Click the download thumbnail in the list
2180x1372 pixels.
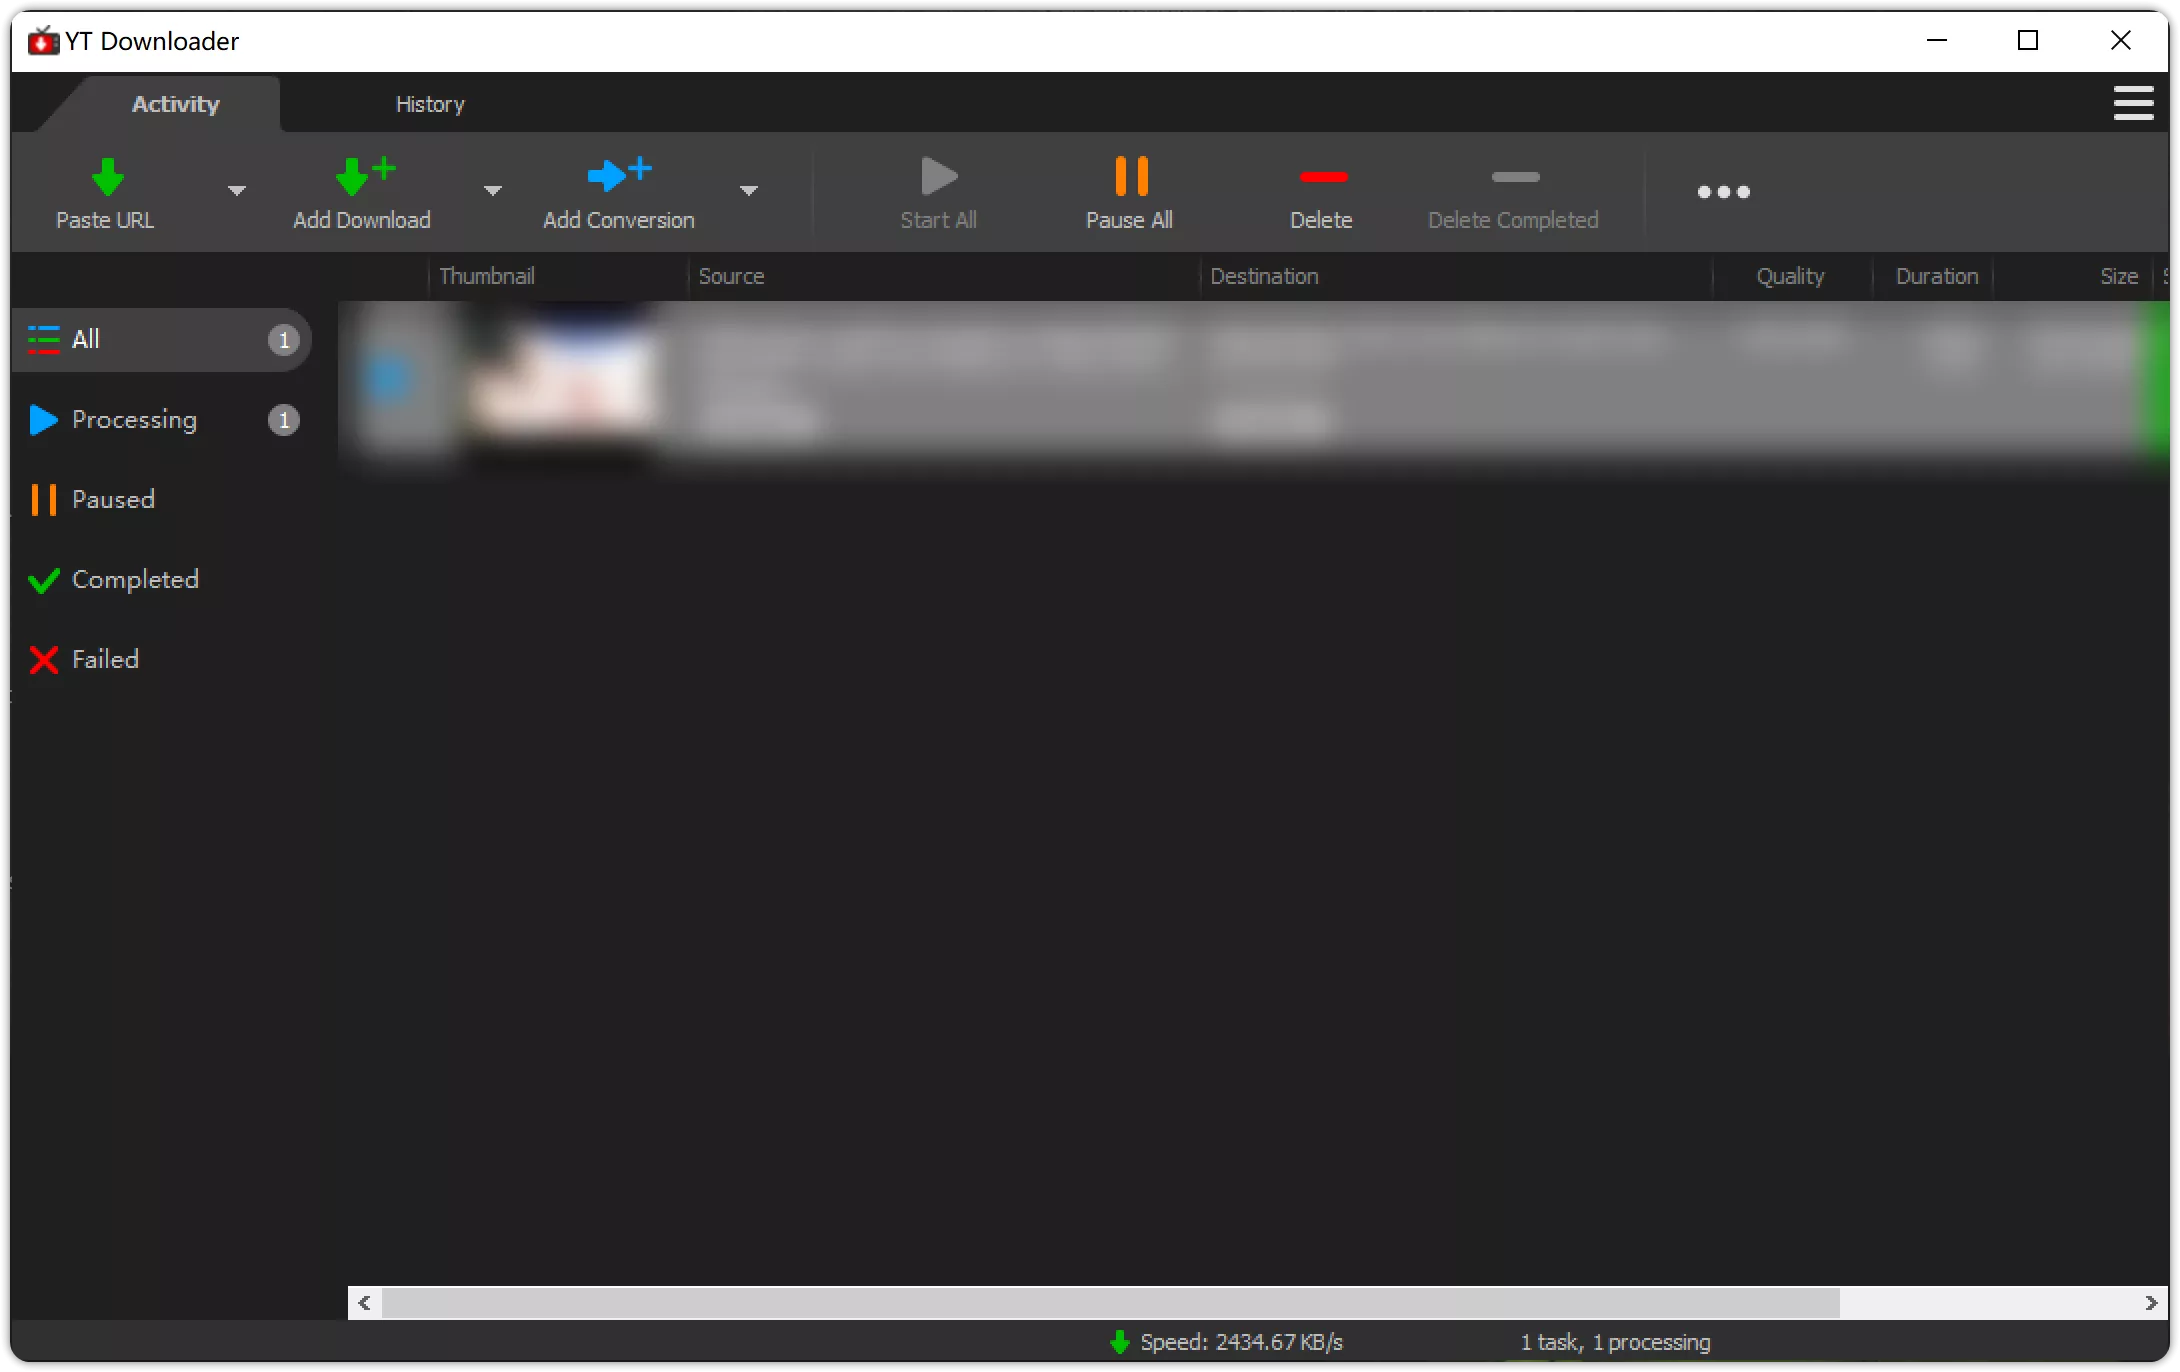click(x=560, y=385)
